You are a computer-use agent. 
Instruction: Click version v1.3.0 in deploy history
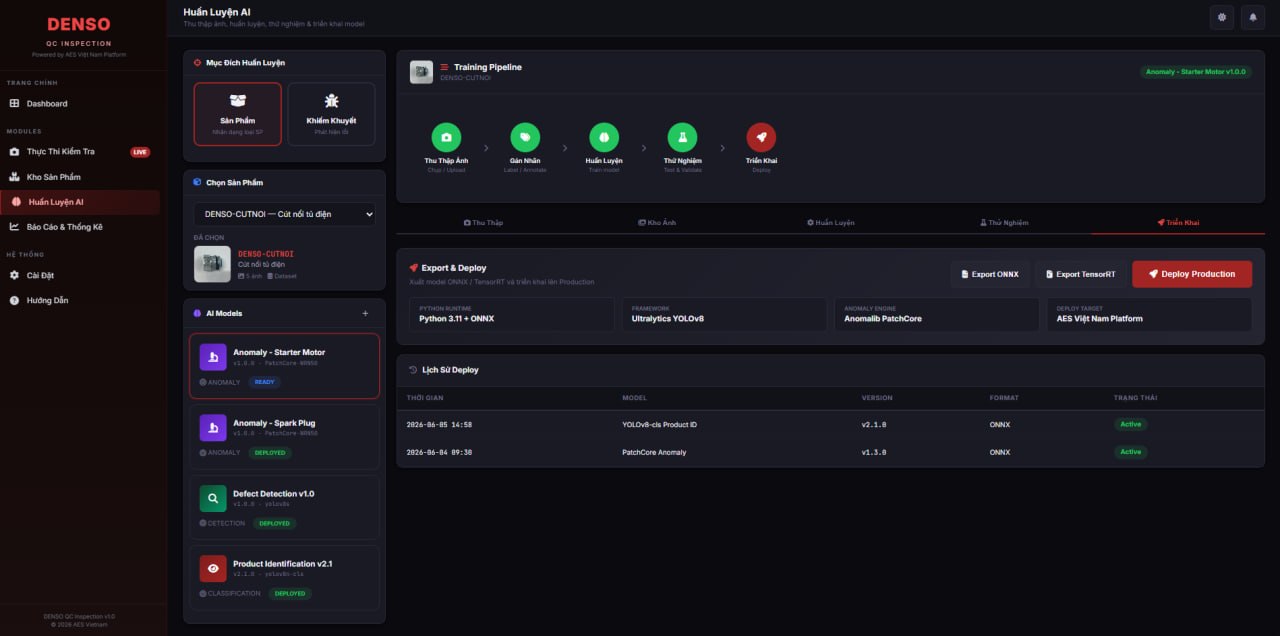(x=874, y=452)
